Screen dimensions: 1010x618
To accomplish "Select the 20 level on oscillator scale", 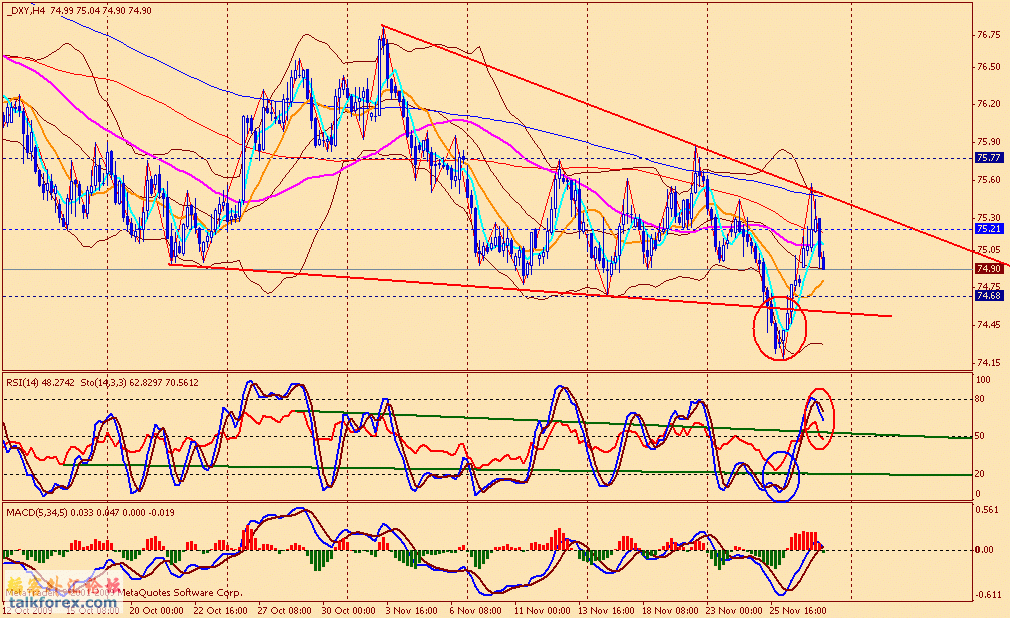I will [980, 474].
